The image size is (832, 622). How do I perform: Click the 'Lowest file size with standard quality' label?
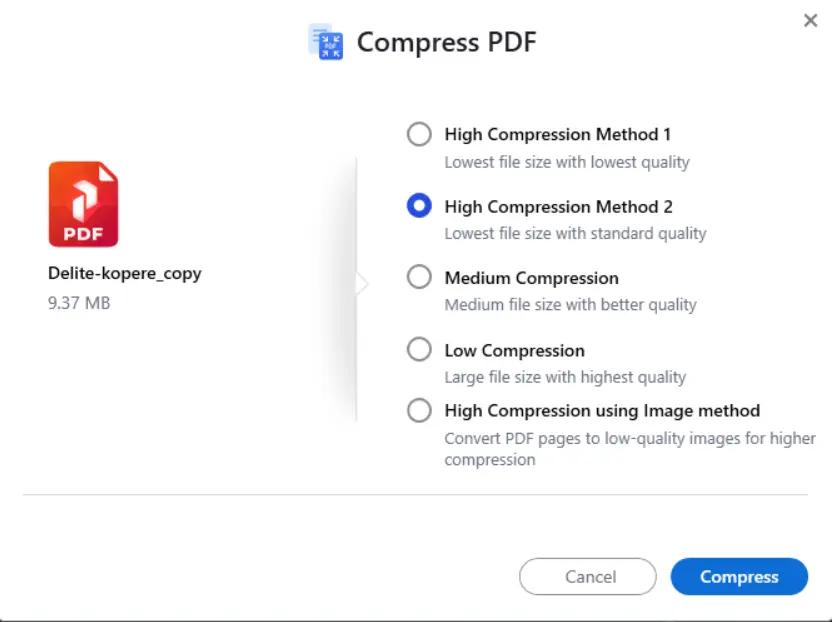[576, 233]
